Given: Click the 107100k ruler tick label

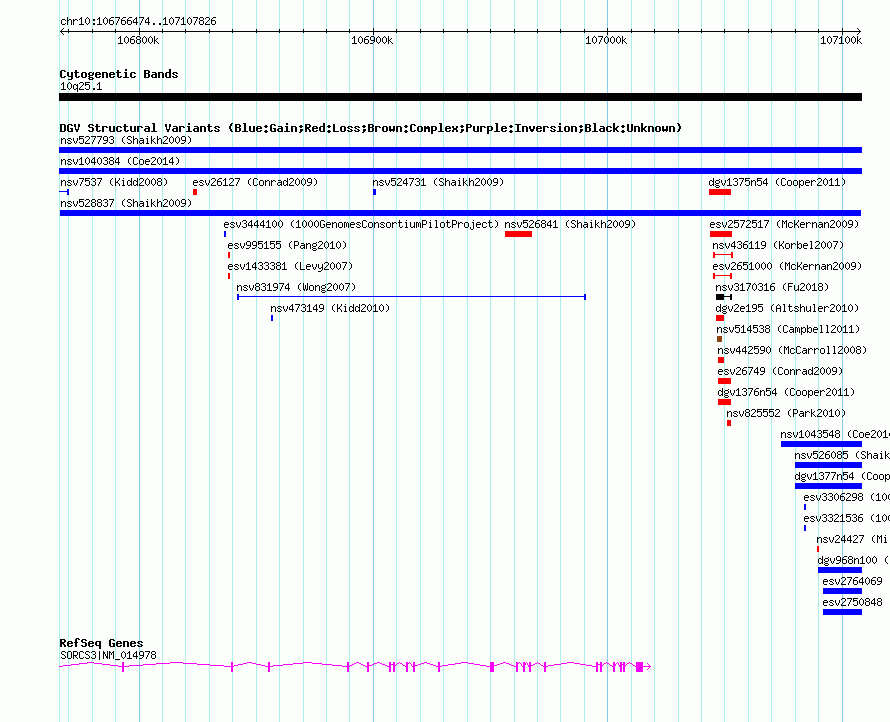Looking at the screenshot, I should point(841,40).
